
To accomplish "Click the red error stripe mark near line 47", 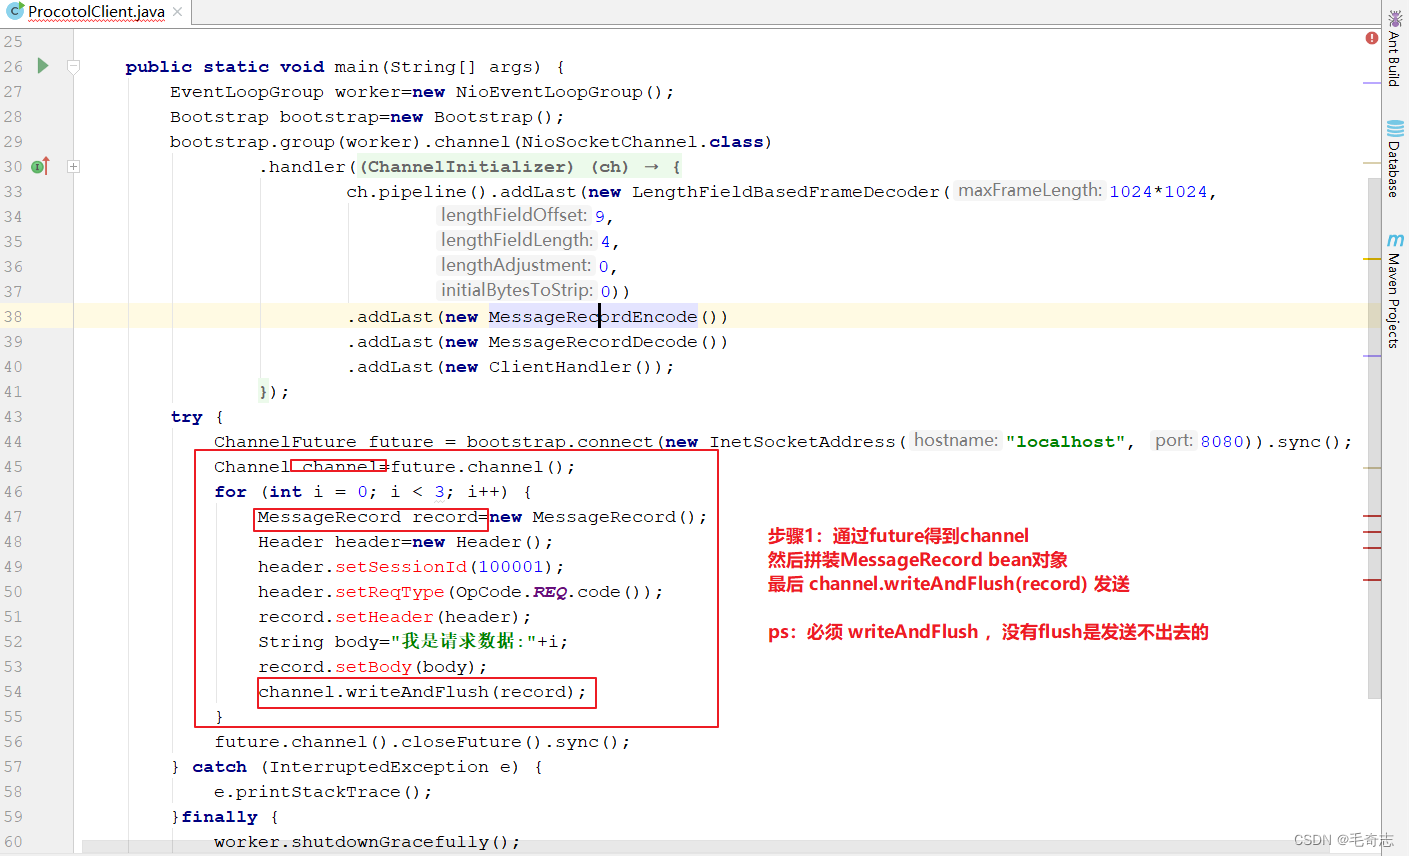I will [1372, 516].
